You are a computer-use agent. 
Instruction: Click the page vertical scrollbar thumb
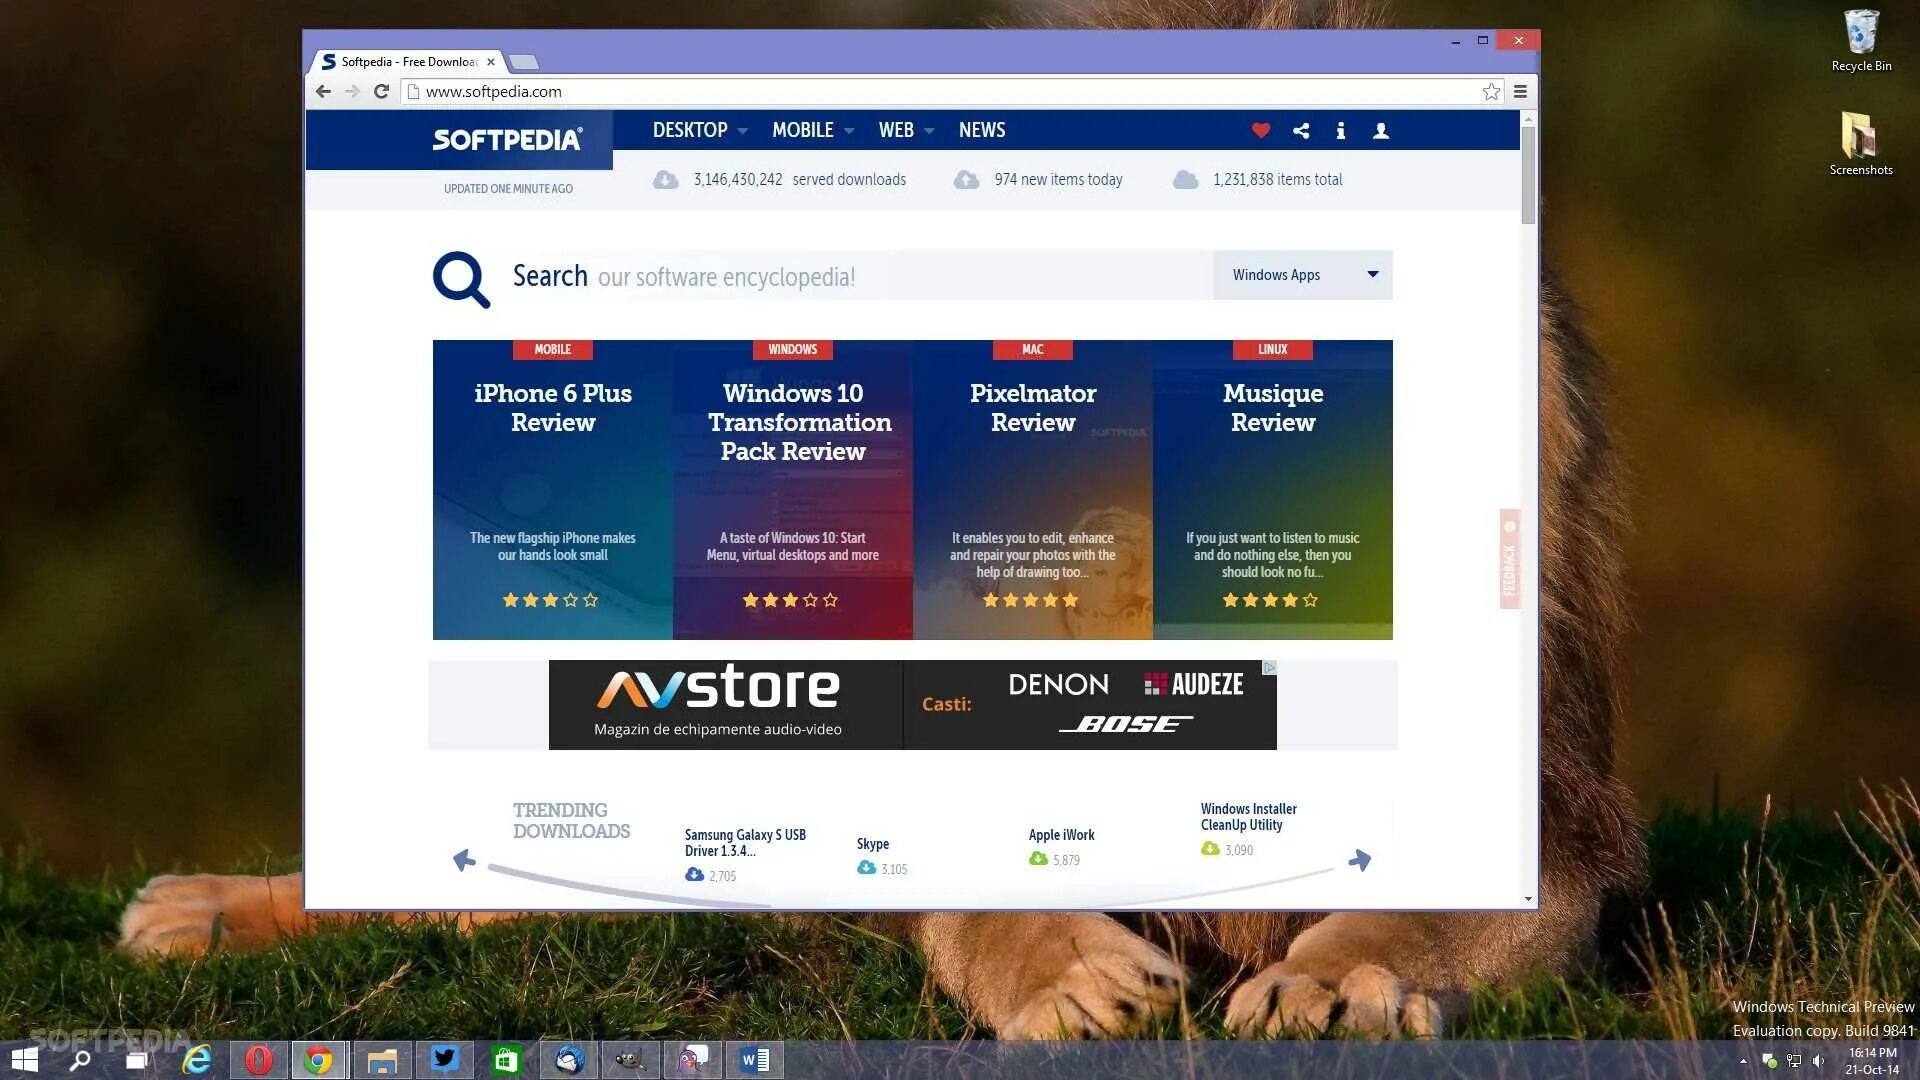[1528, 175]
